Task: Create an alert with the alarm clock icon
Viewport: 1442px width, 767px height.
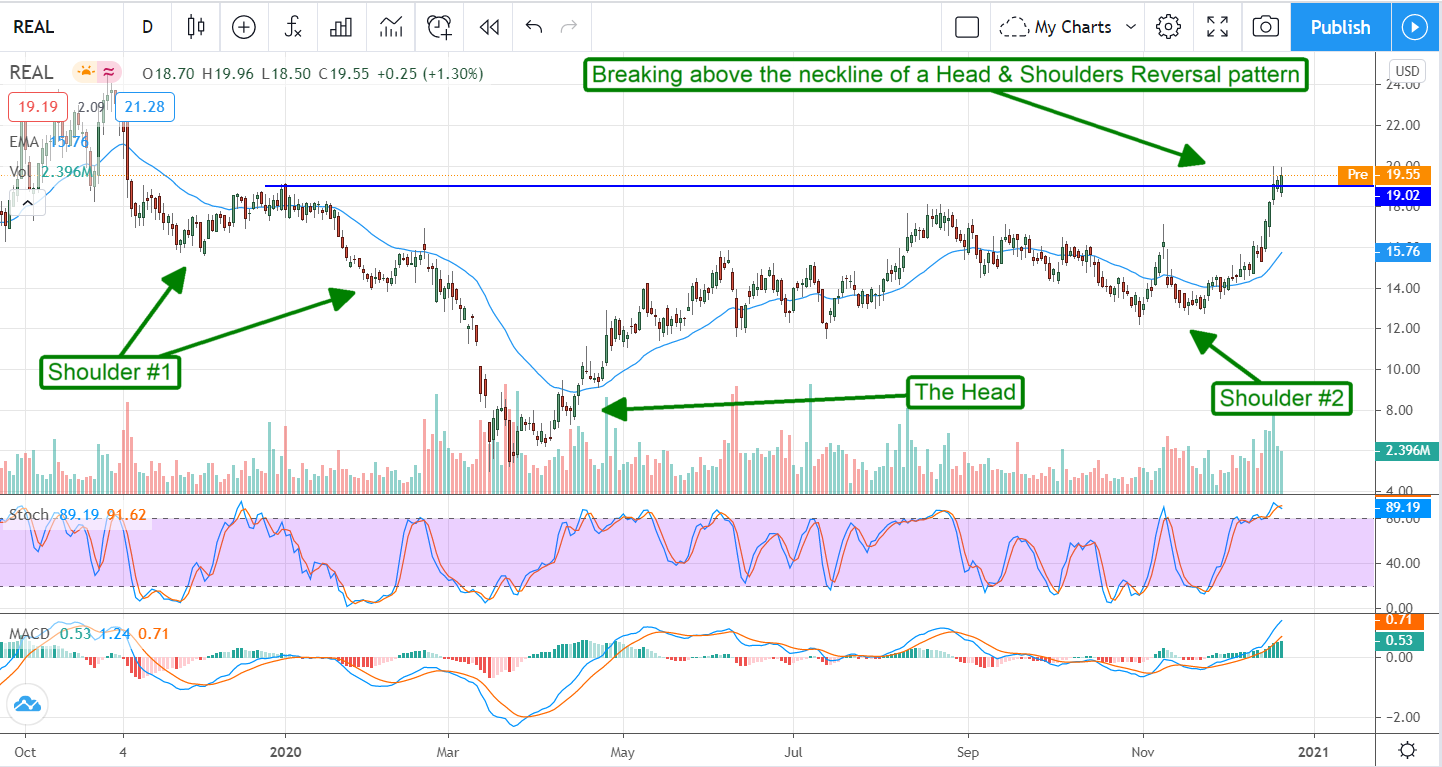Action: [x=439, y=27]
